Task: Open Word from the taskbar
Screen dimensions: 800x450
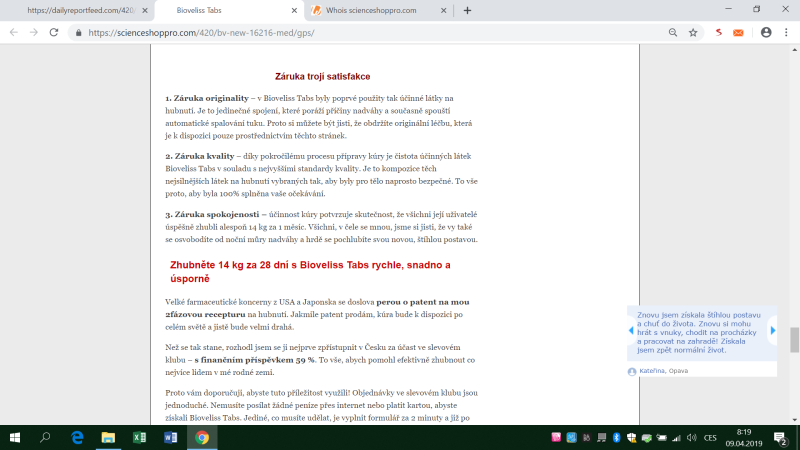Action: coord(170,437)
